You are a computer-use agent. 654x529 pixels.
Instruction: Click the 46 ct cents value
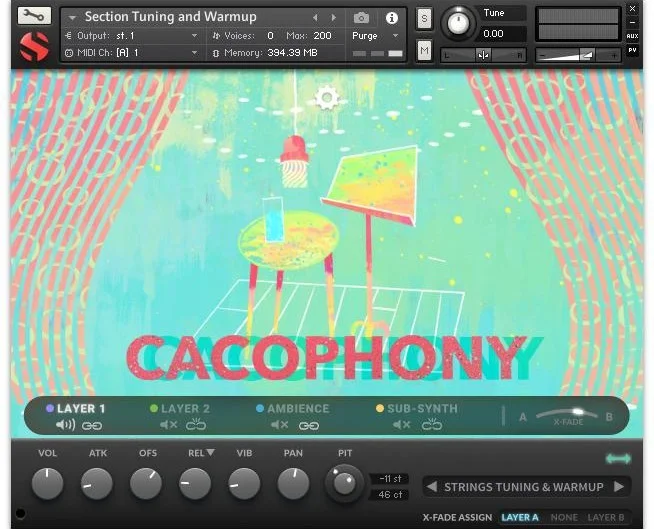point(390,495)
